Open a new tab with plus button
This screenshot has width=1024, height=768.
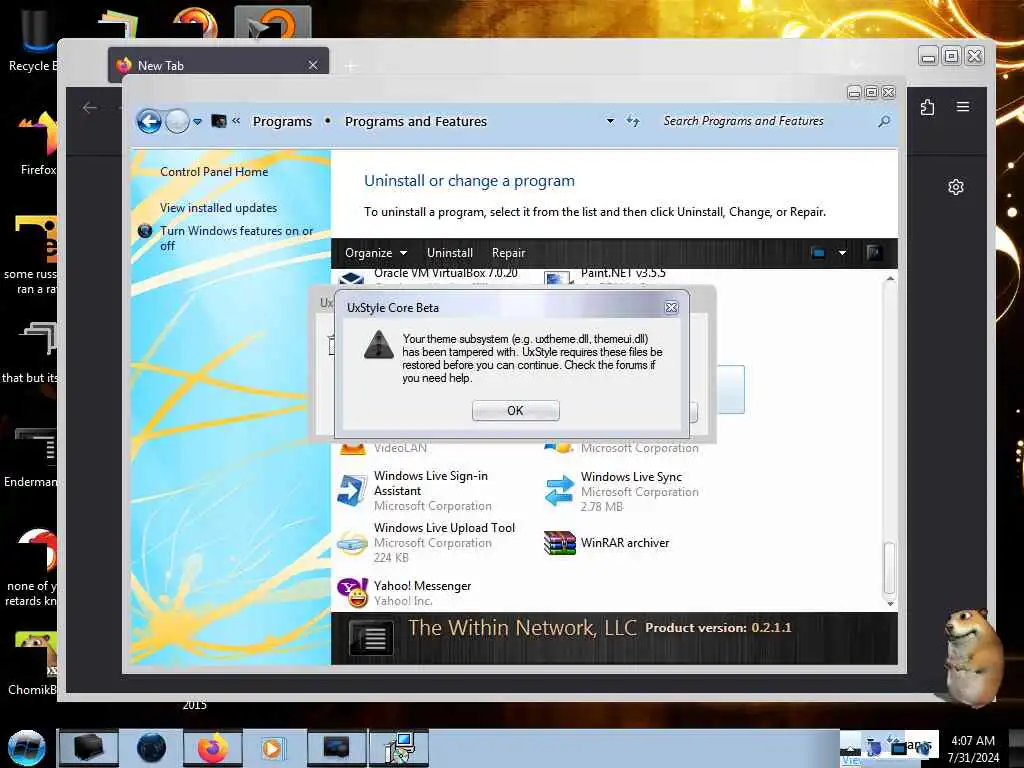351,66
